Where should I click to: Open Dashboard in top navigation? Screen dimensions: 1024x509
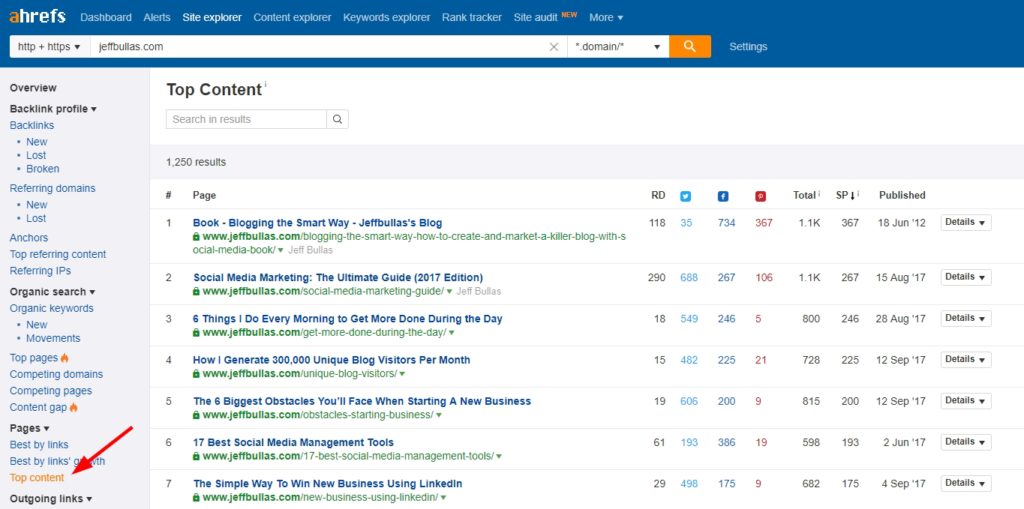tap(106, 18)
